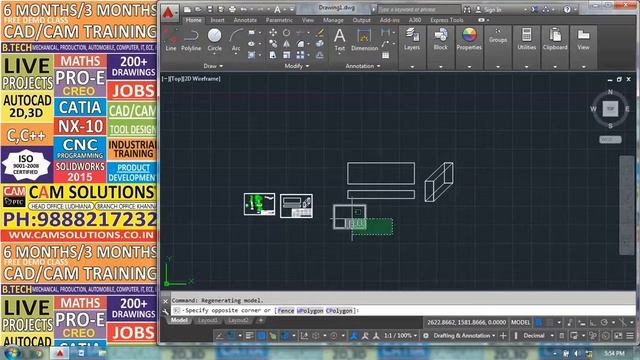Screen dimensions: 640x360
Task: Click the Move tool in Modify panel
Action: pyautogui.click(x=273, y=33)
